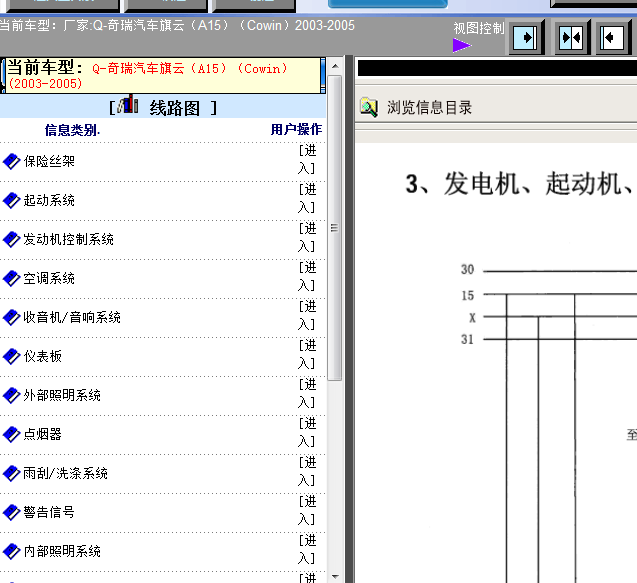
Task: Select the 保险丝架 category text
Action: click(x=49, y=161)
